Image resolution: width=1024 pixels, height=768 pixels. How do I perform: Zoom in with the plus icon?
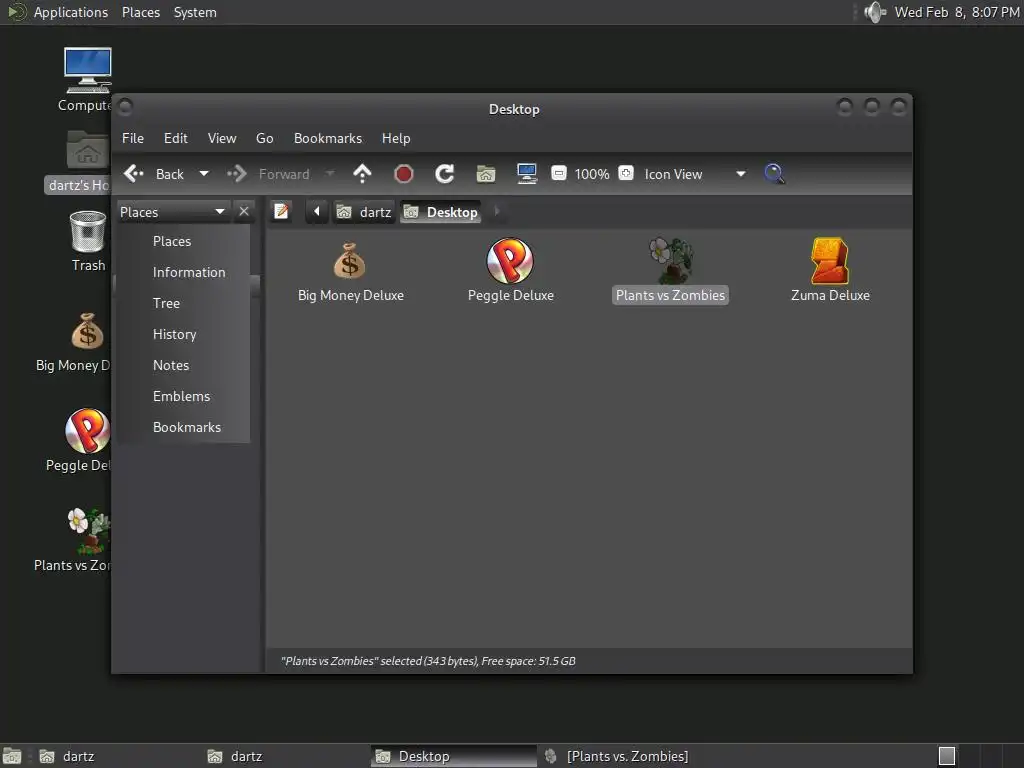click(x=626, y=174)
